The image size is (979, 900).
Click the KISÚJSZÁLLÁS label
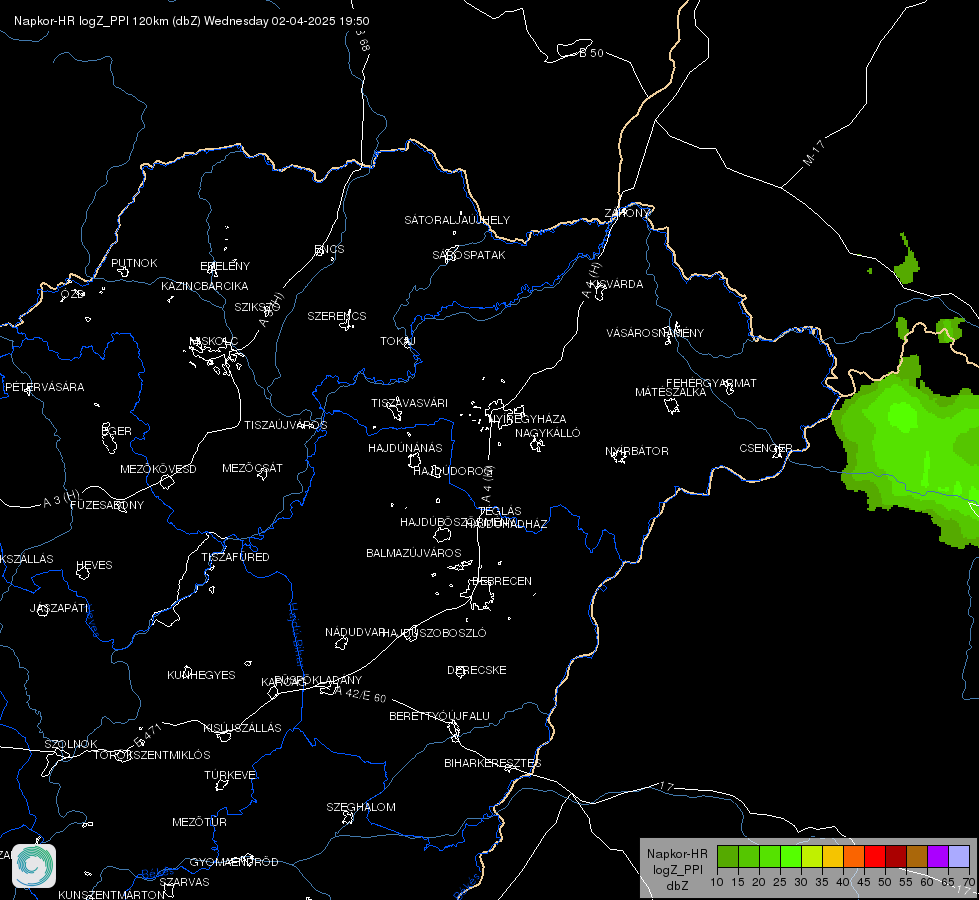click(x=242, y=728)
